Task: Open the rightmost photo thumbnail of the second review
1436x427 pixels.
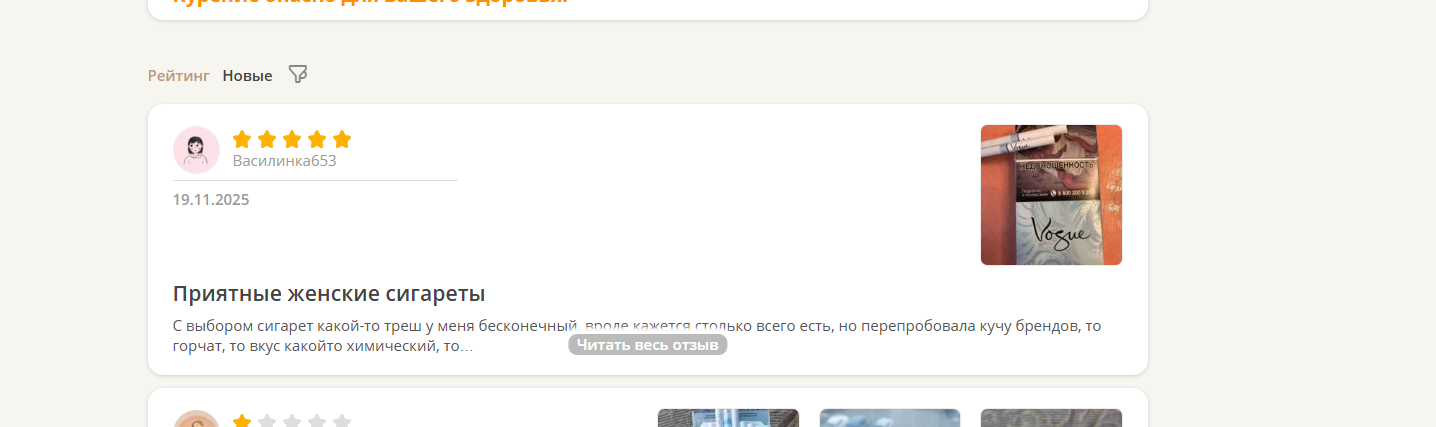Action: pyautogui.click(x=1051, y=418)
